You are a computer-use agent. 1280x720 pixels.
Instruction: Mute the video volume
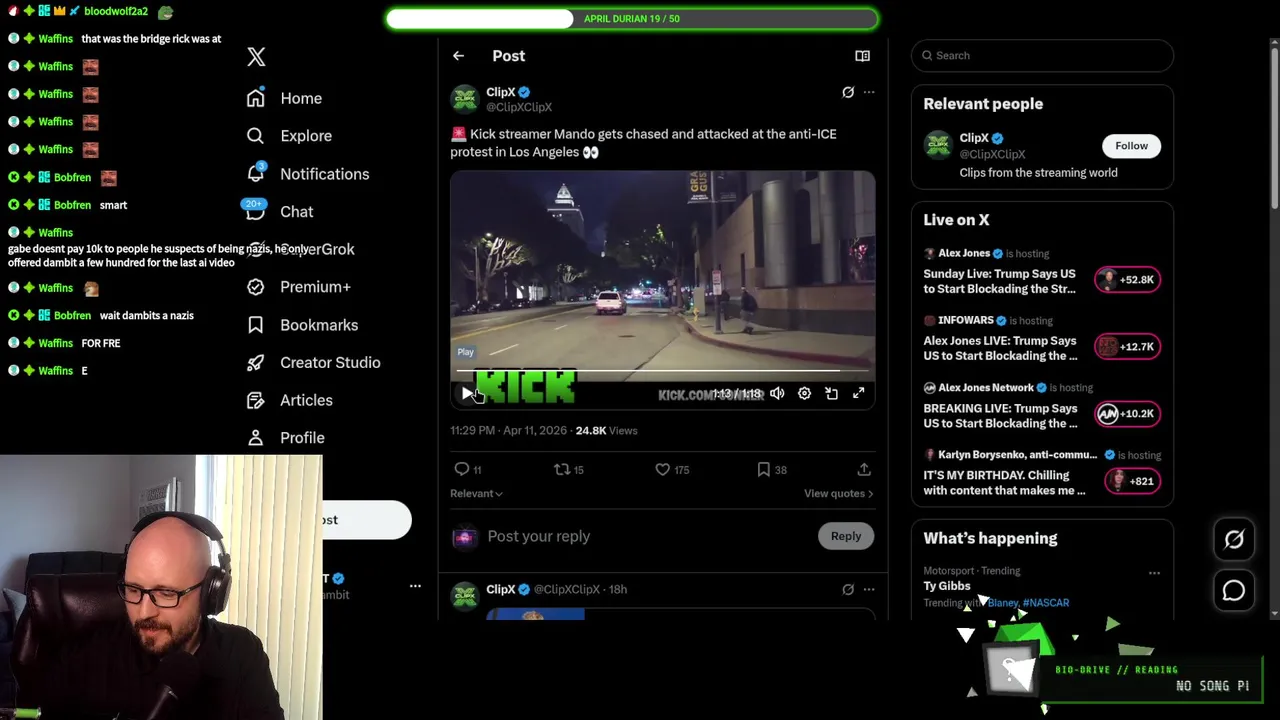tap(777, 394)
